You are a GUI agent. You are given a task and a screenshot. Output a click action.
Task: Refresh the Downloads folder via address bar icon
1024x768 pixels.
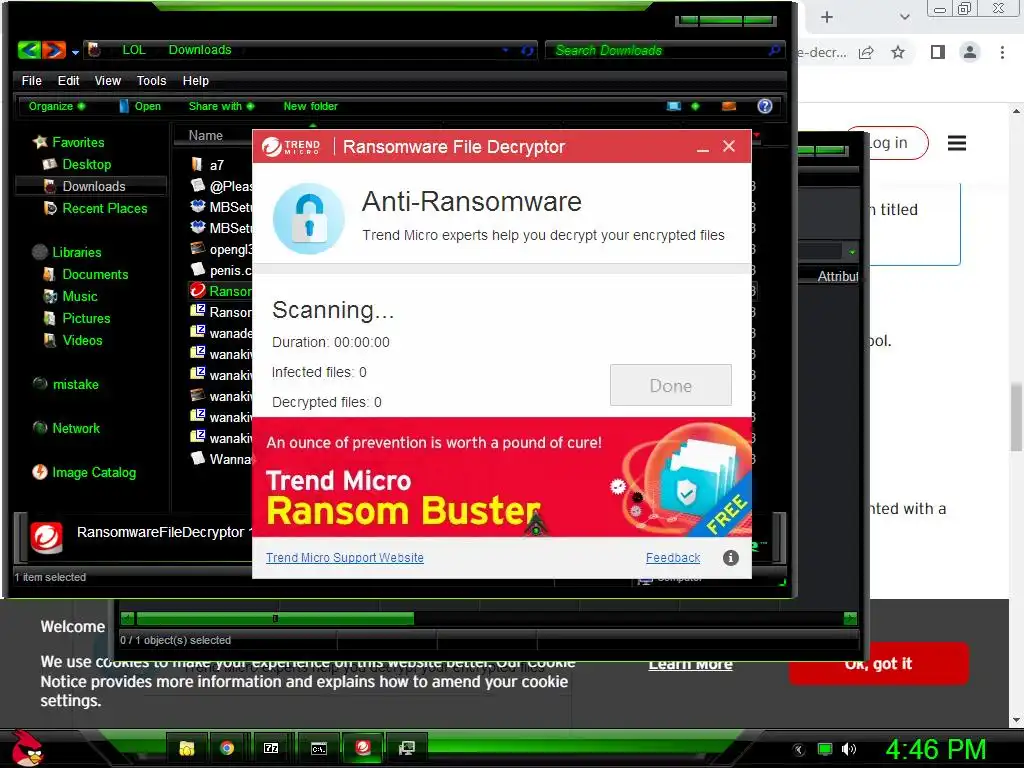(527, 50)
